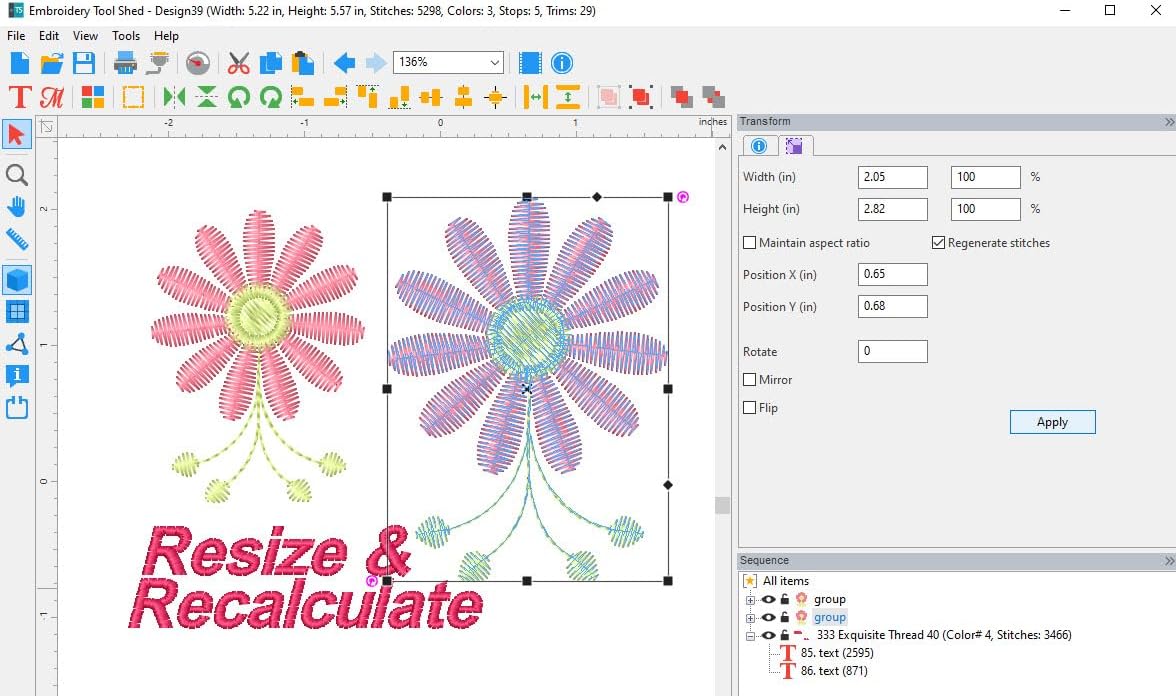
Task: Uncheck Regenerate stitches option
Action: 938,243
